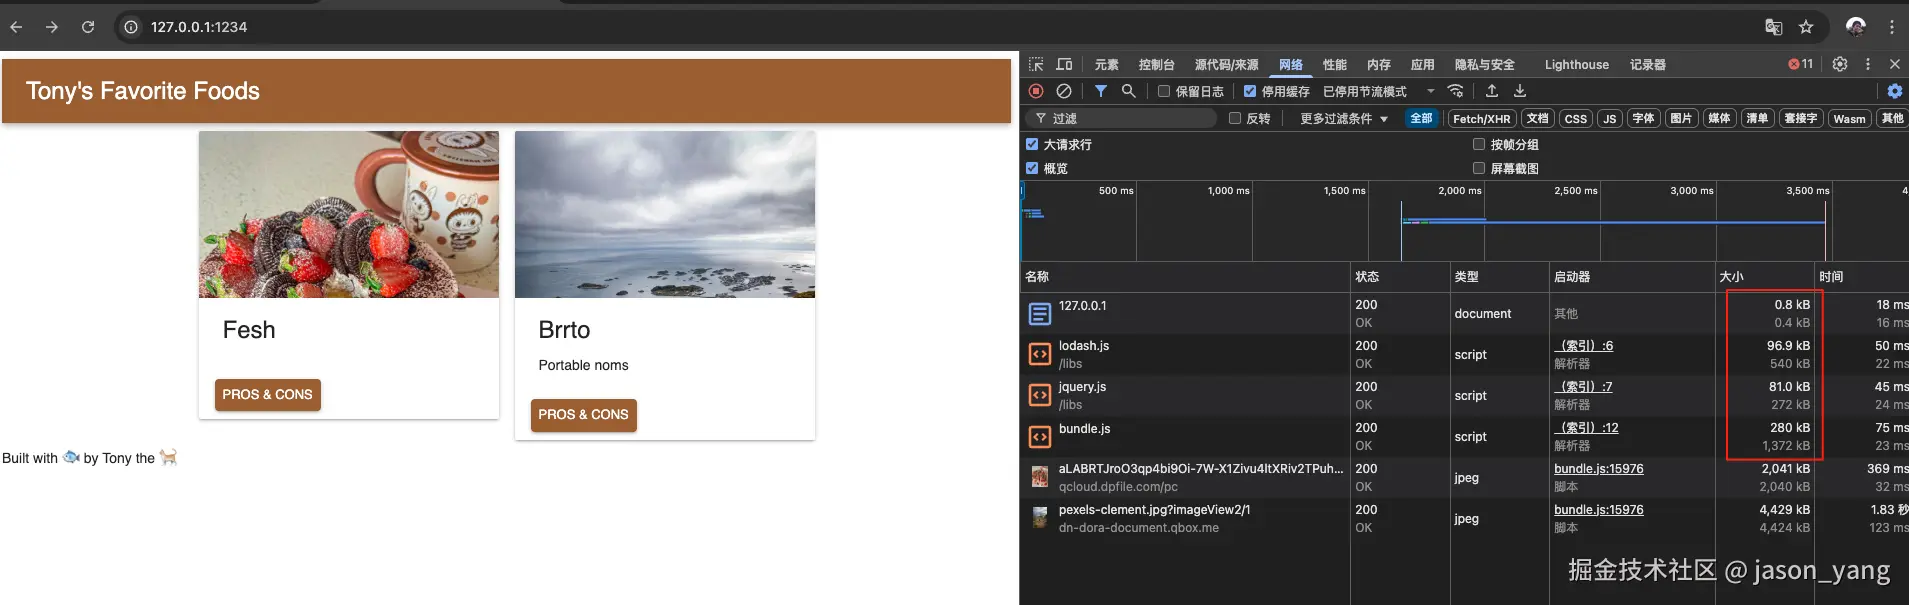Click the translate page icon

click(x=1773, y=27)
